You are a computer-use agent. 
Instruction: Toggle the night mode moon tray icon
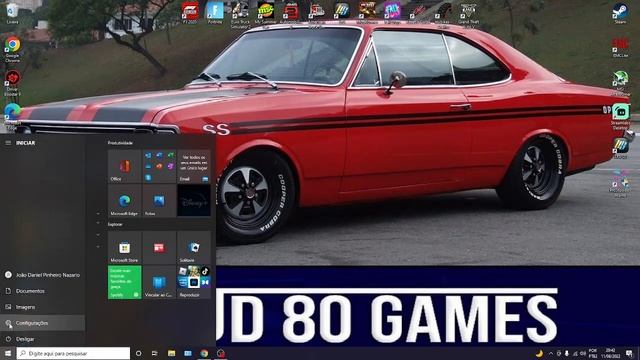539,353
